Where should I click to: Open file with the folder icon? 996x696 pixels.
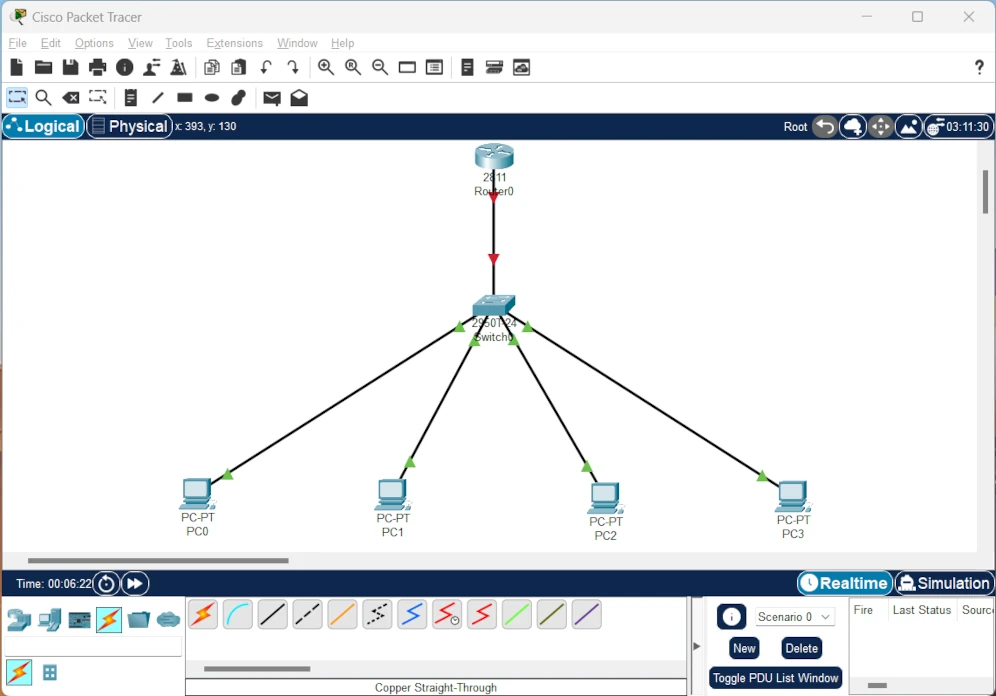(x=43, y=67)
